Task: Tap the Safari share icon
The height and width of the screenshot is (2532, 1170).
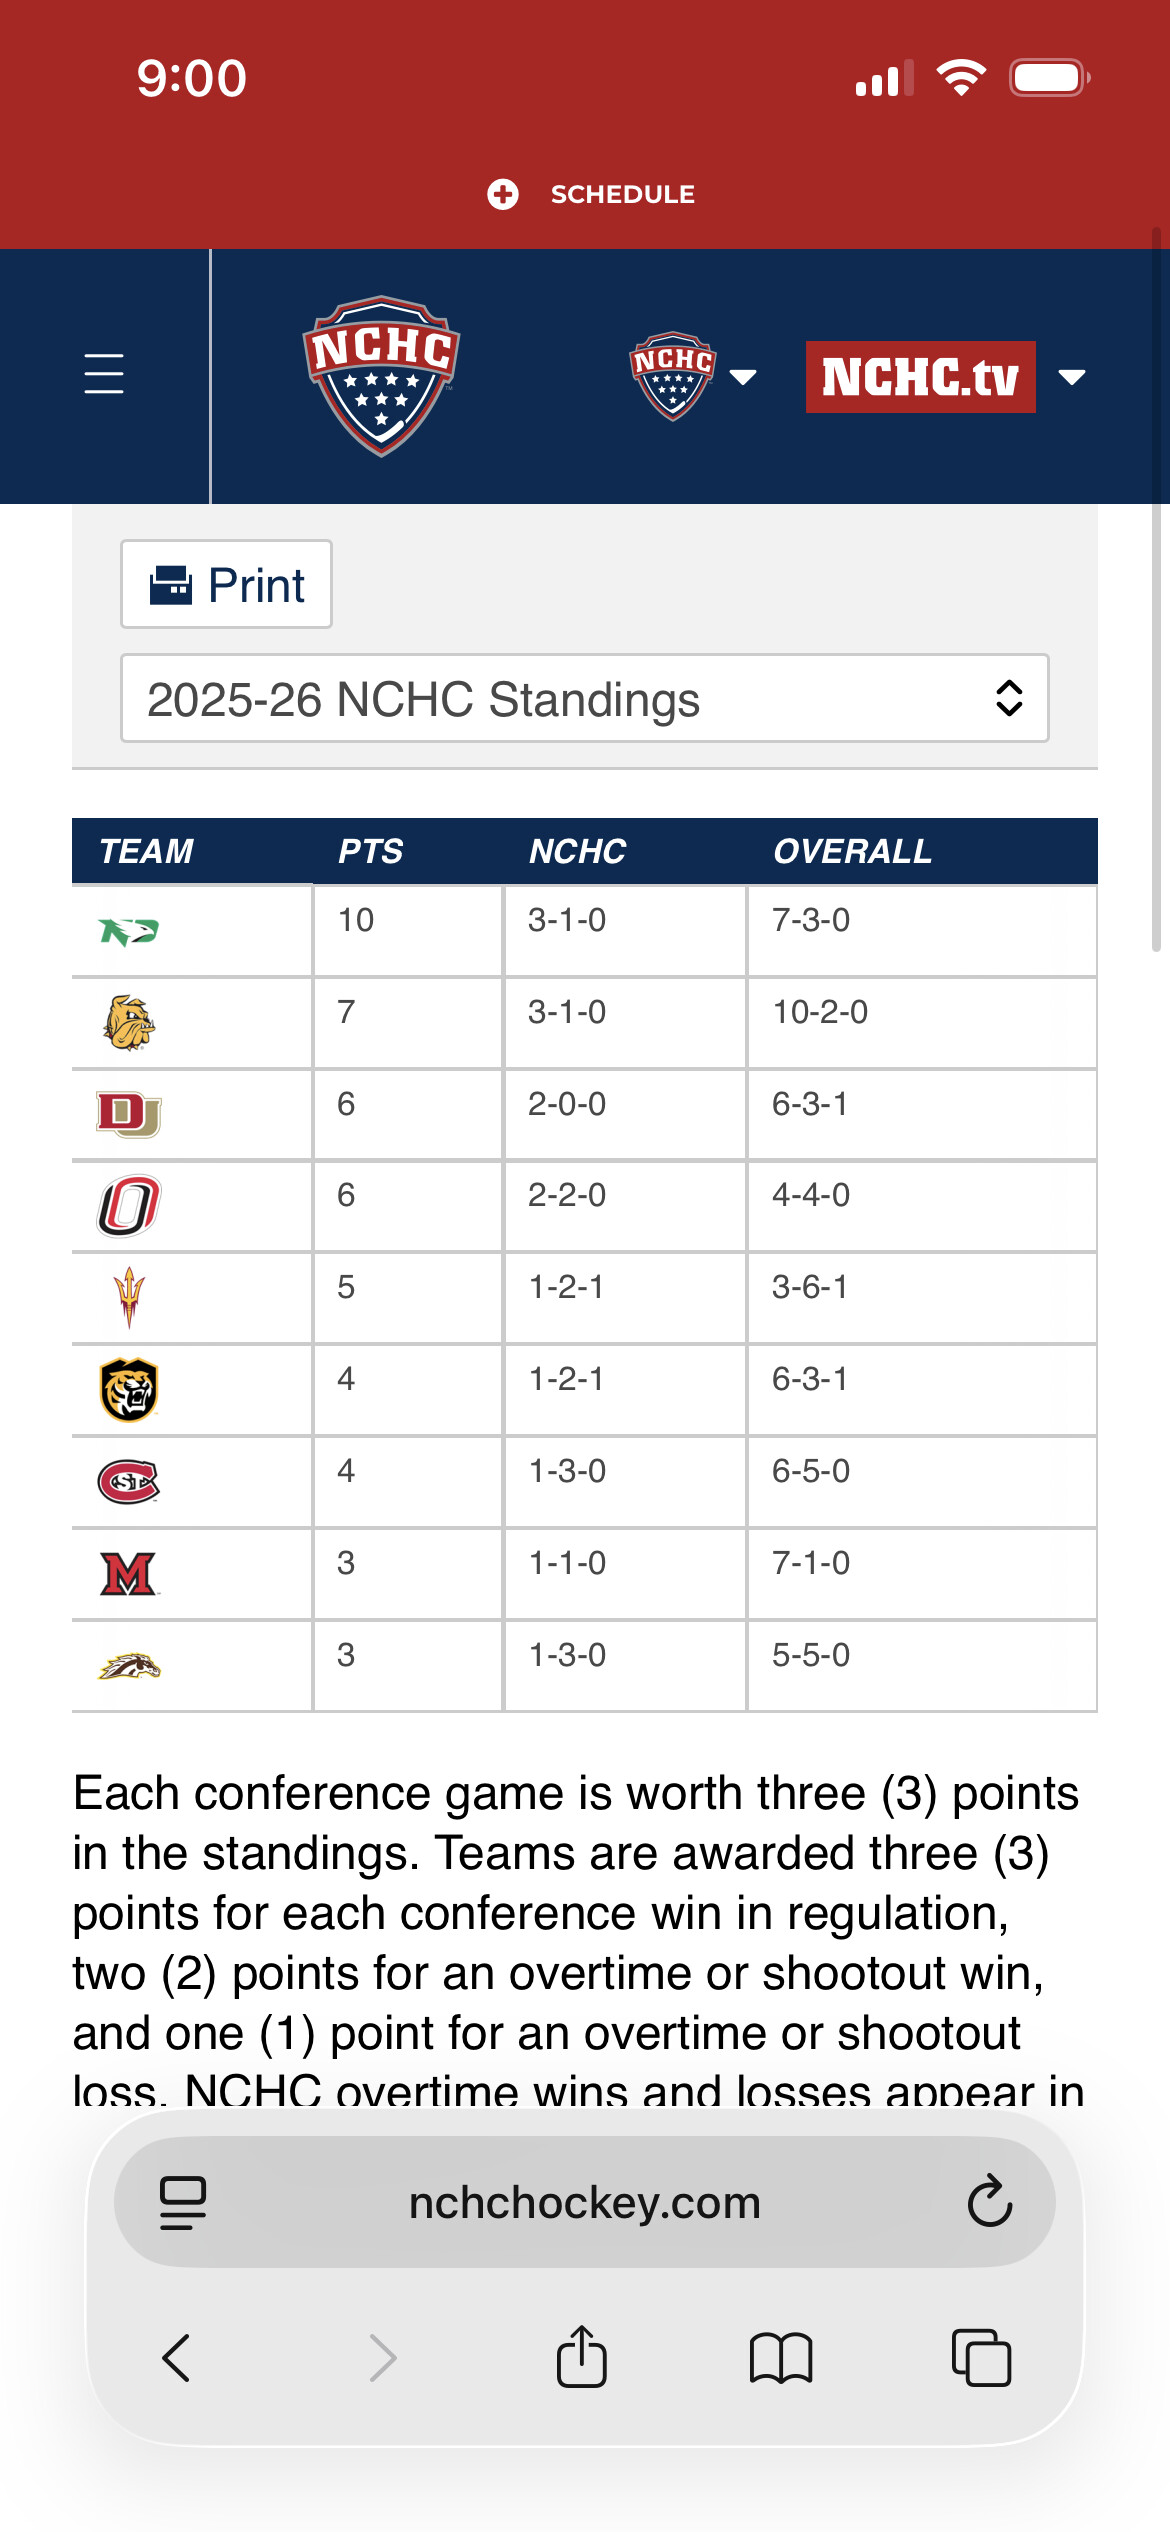Action: pos(581,2358)
